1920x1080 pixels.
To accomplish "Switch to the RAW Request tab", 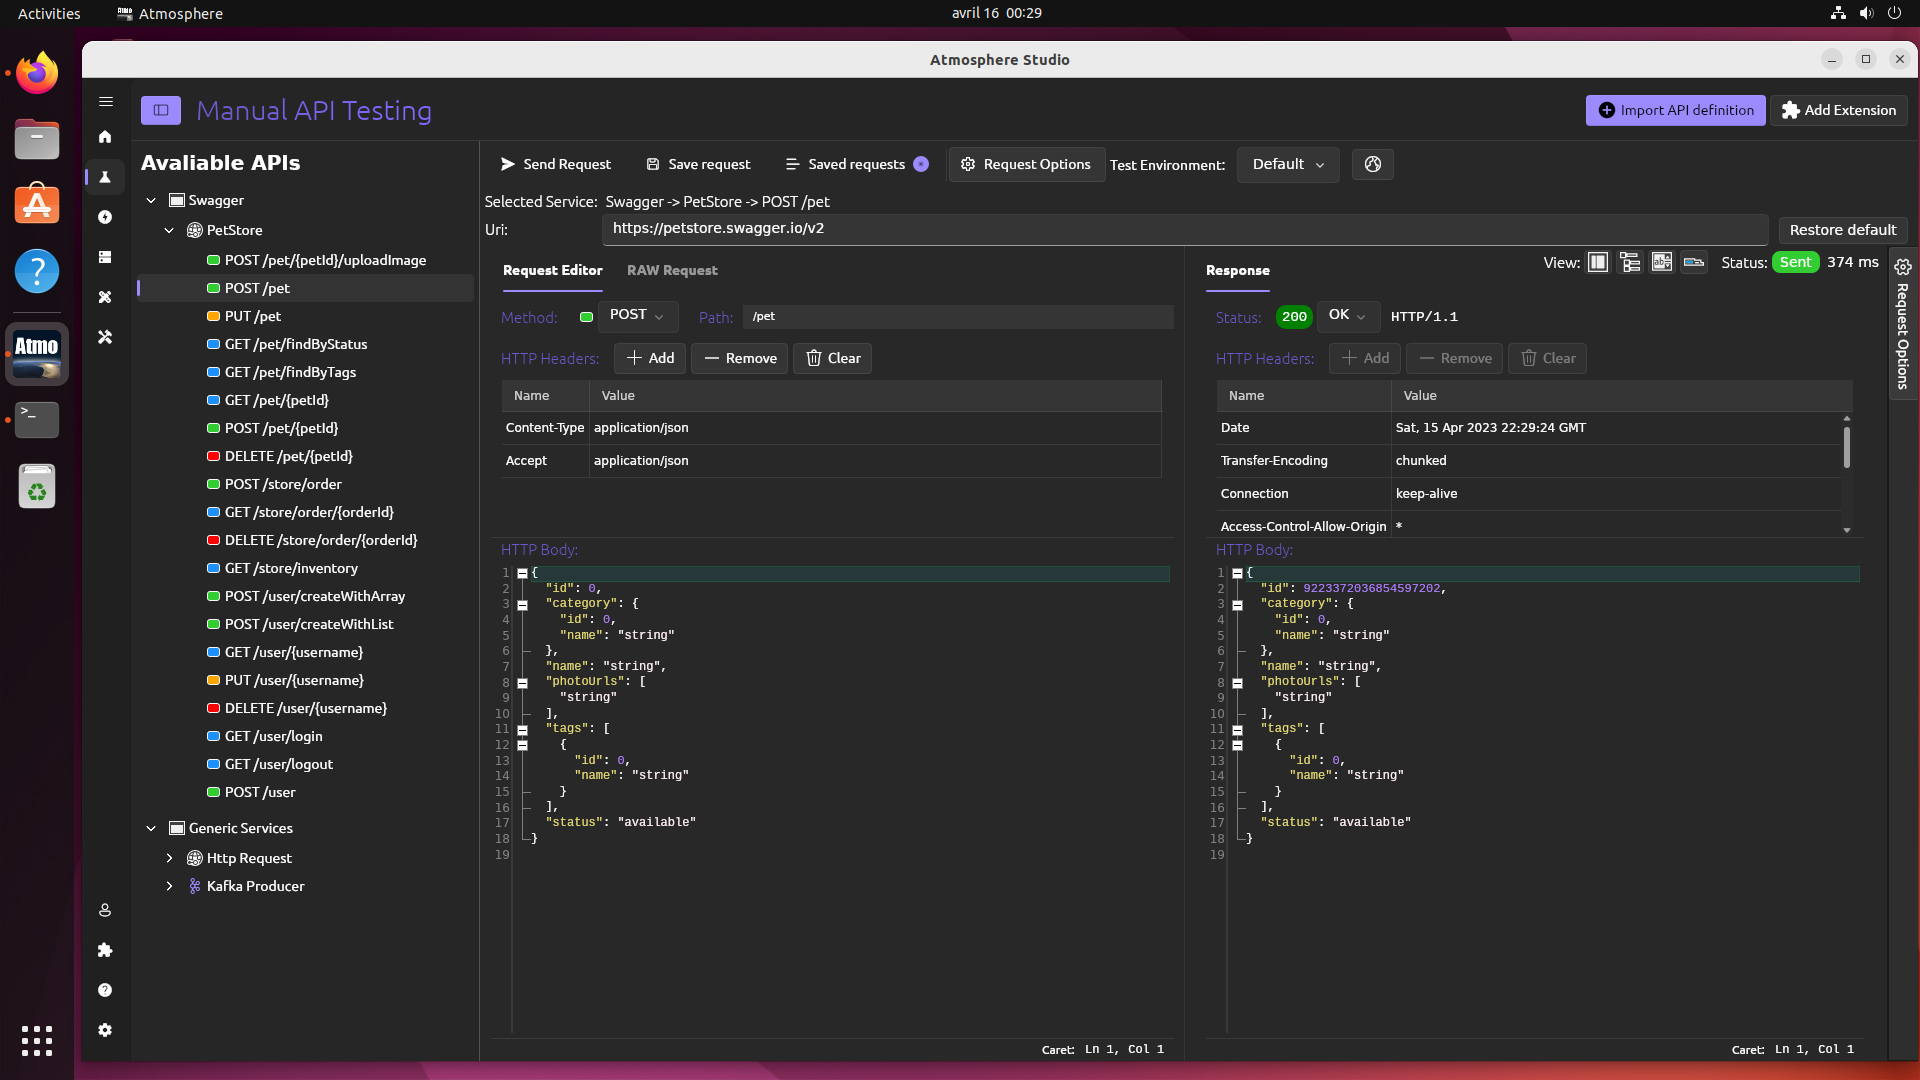I will click(x=672, y=271).
